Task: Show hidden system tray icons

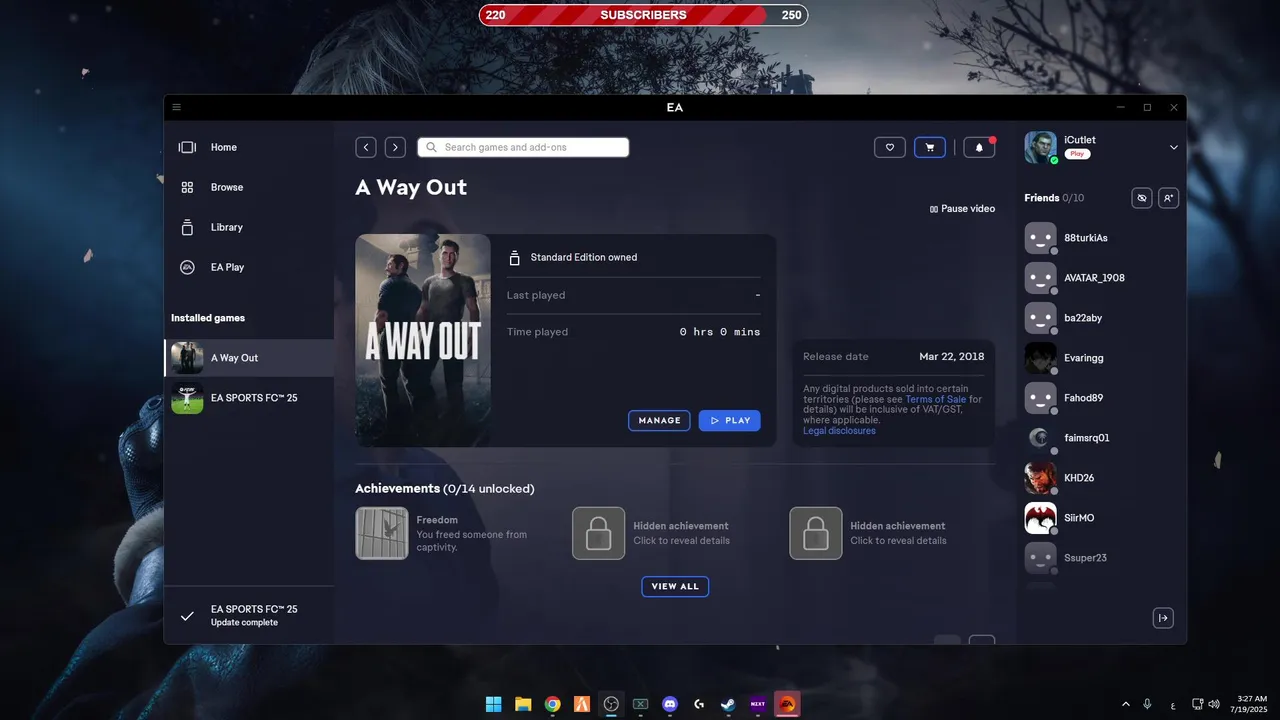Action: (x=1126, y=704)
